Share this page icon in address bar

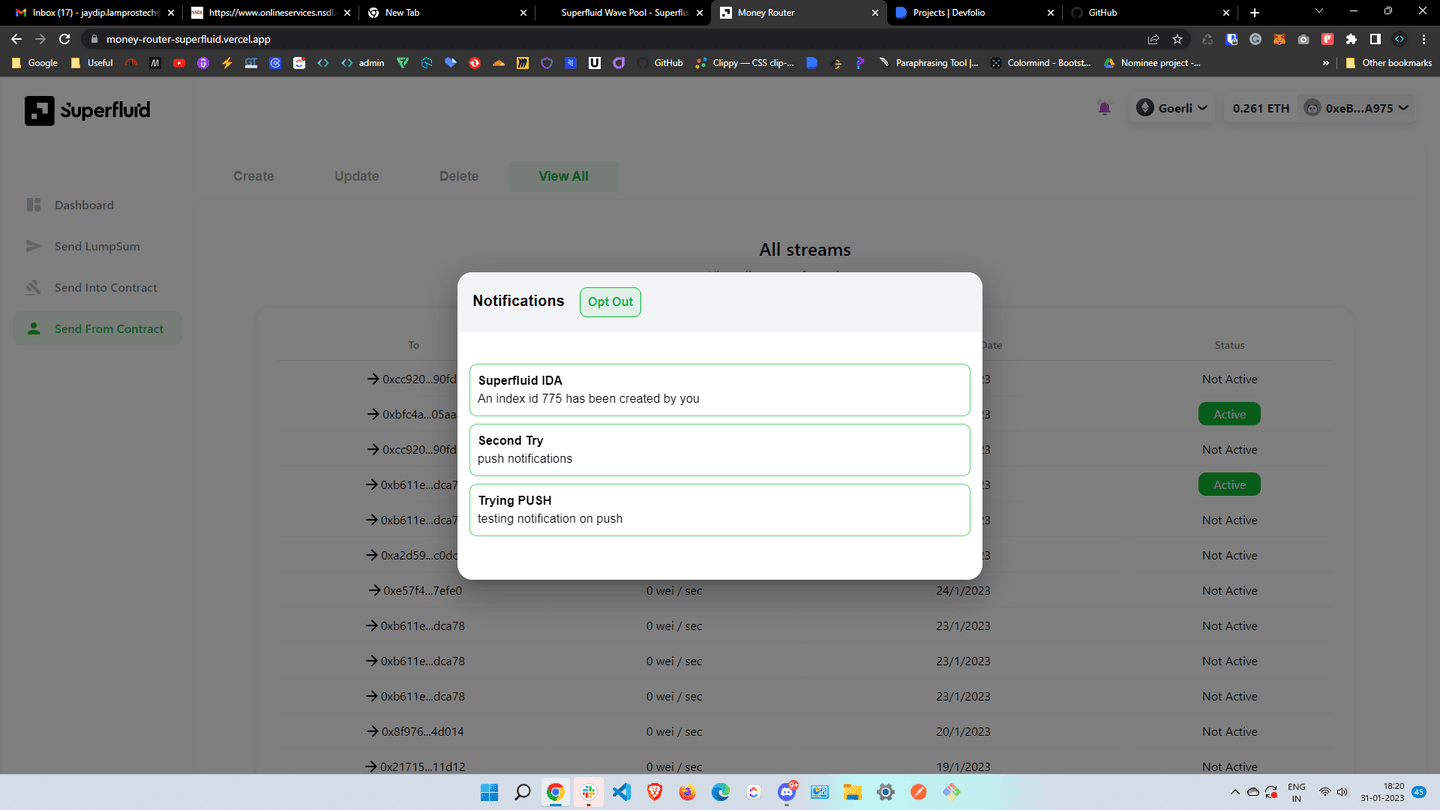coord(1153,39)
